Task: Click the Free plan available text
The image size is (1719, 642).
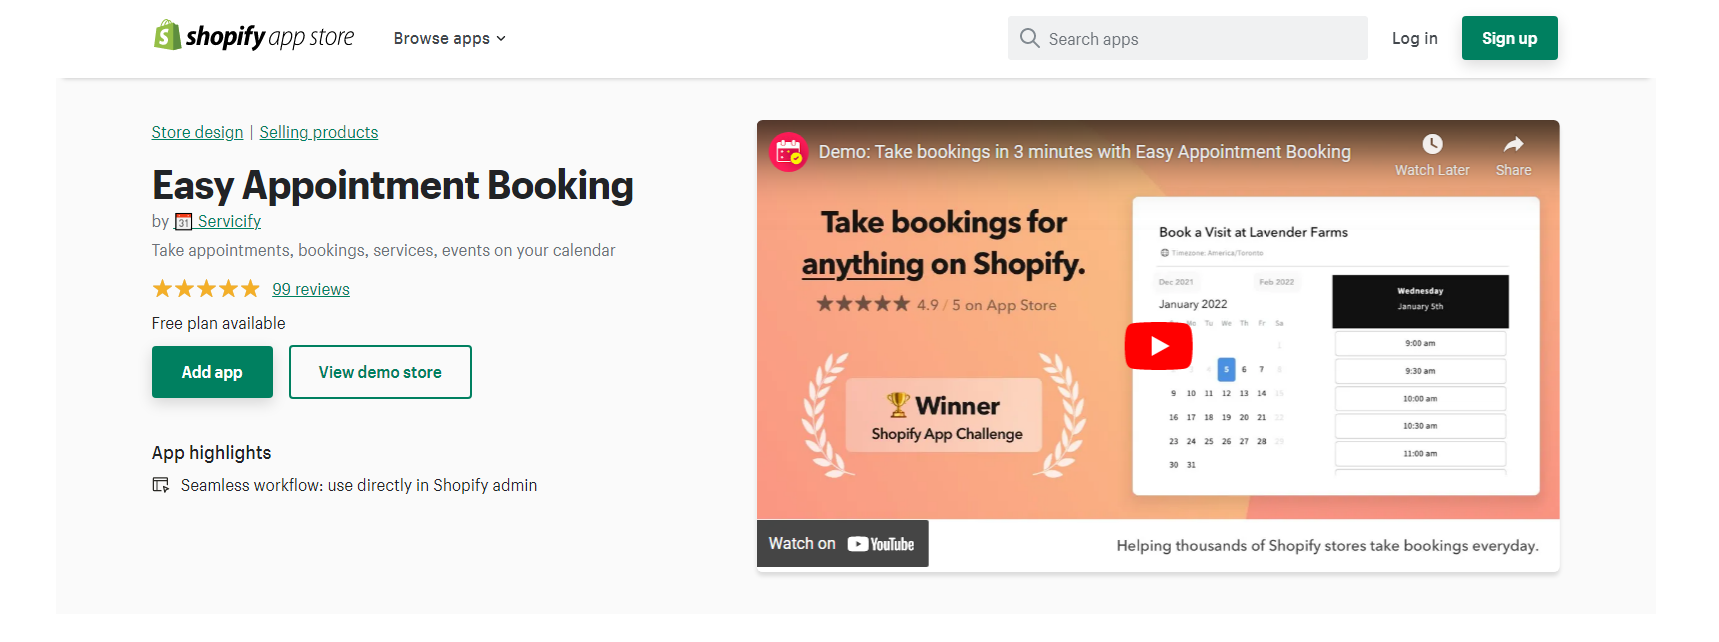Action: (x=219, y=323)
